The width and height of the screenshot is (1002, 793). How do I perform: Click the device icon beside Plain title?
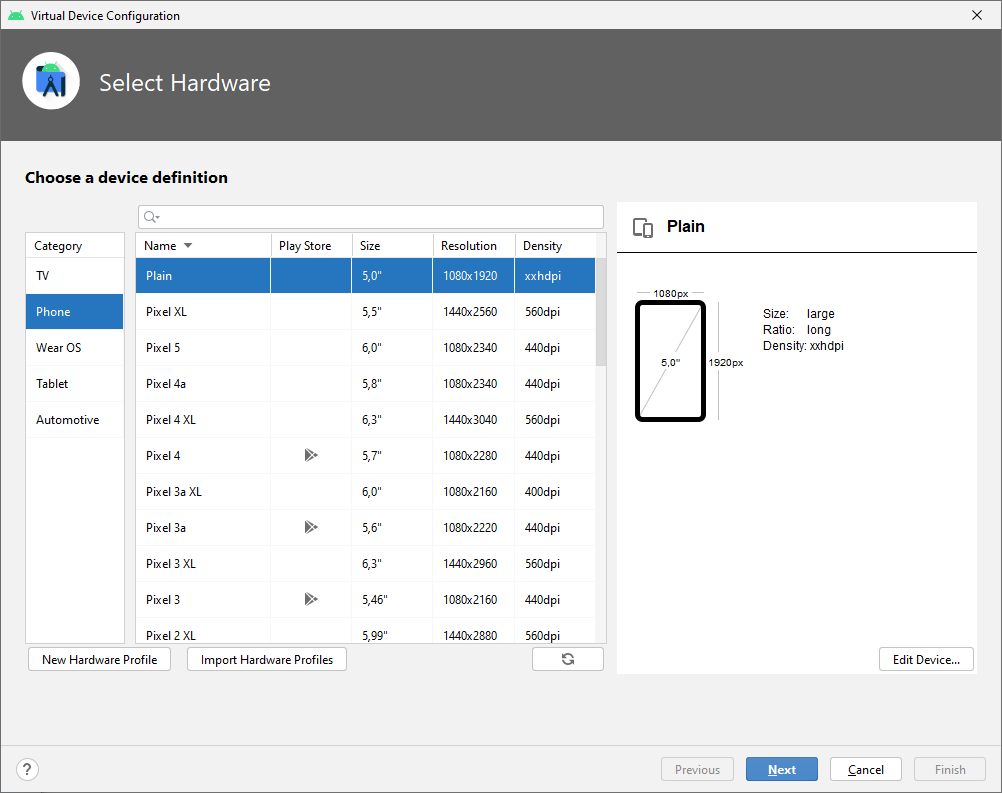point(644,228)
